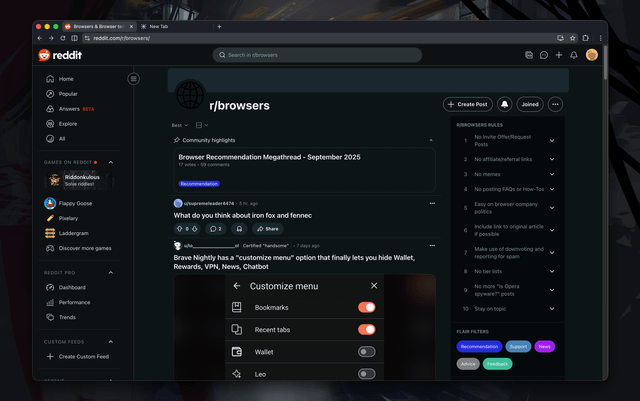Open notifications bell in Reddit header

574,55
